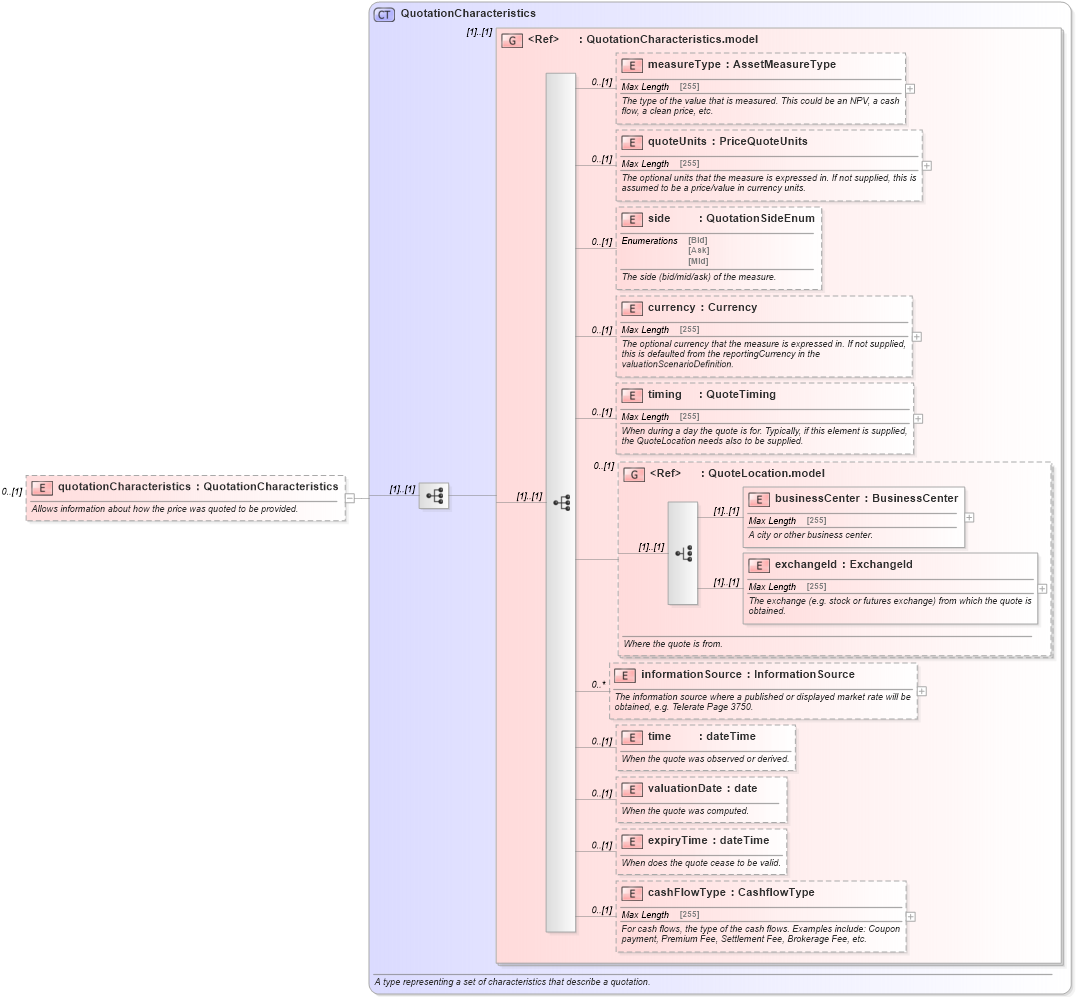Viewport: 1076px width, 997px height.
Task: Expand the informationSource element
Action: pos(922,691)
